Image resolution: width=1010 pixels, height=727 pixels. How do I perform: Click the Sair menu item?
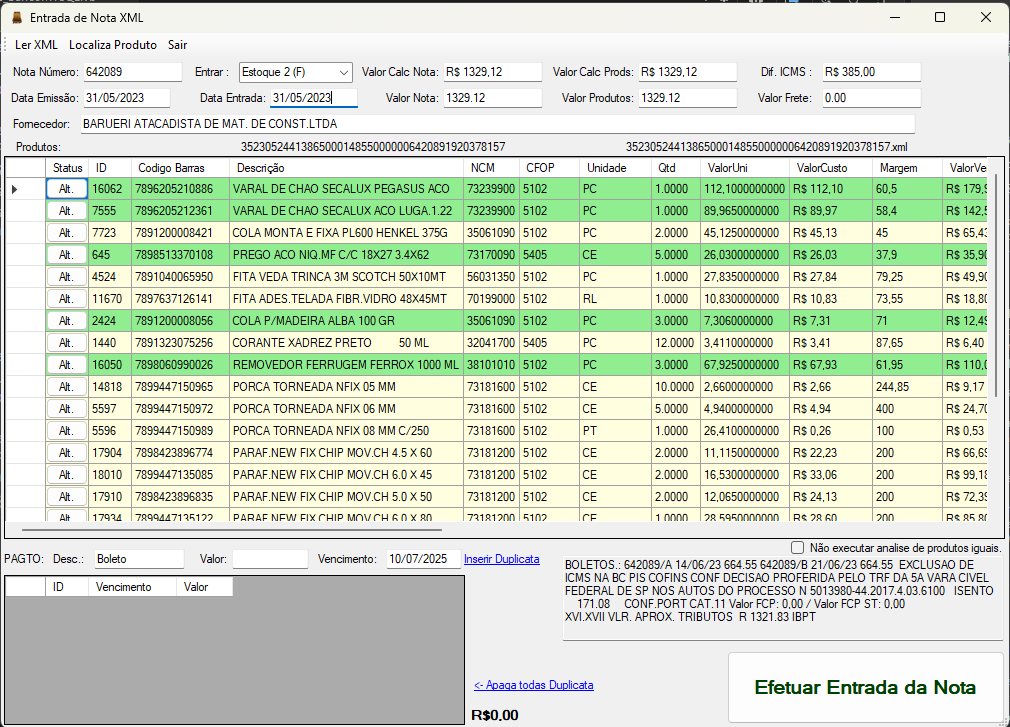177,45
